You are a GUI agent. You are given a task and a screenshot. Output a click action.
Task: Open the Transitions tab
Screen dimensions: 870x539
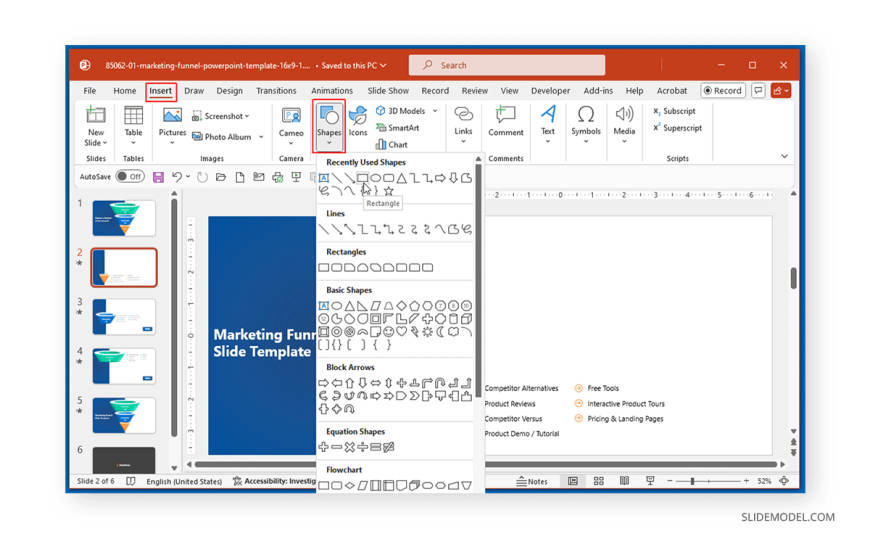click(x=276, y=90)
